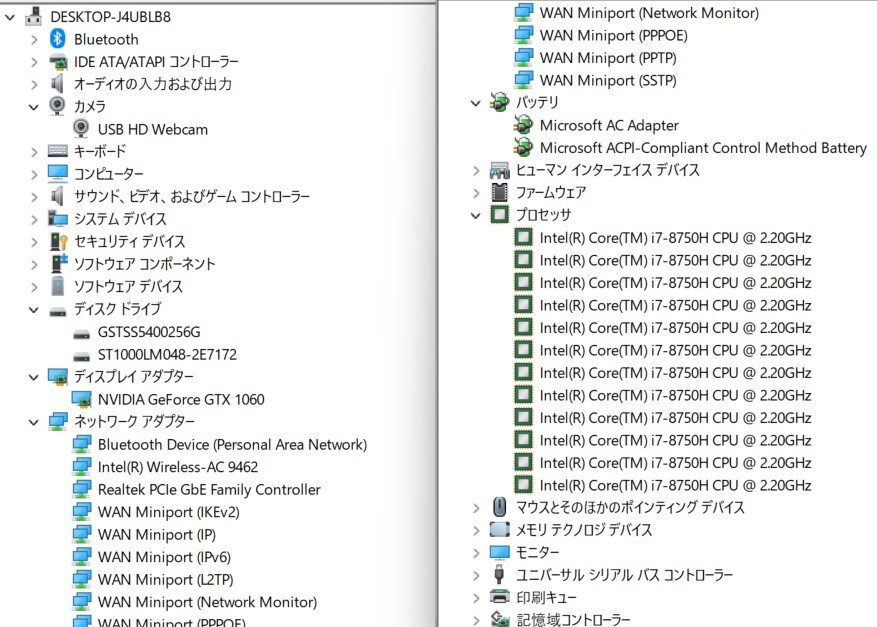
Task: Click the バッテリ category battery icon
Action: point(499,102)
